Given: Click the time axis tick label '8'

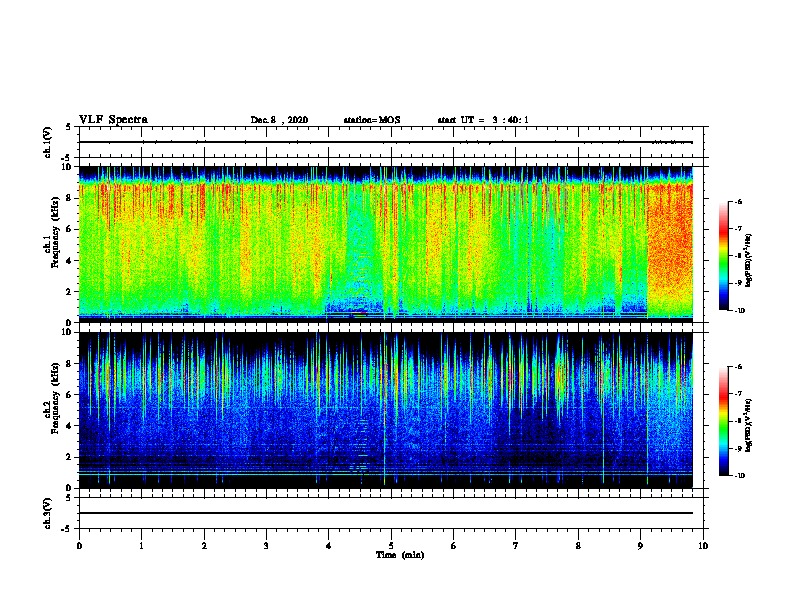Looking at the screenshot, I should [578, 546].
